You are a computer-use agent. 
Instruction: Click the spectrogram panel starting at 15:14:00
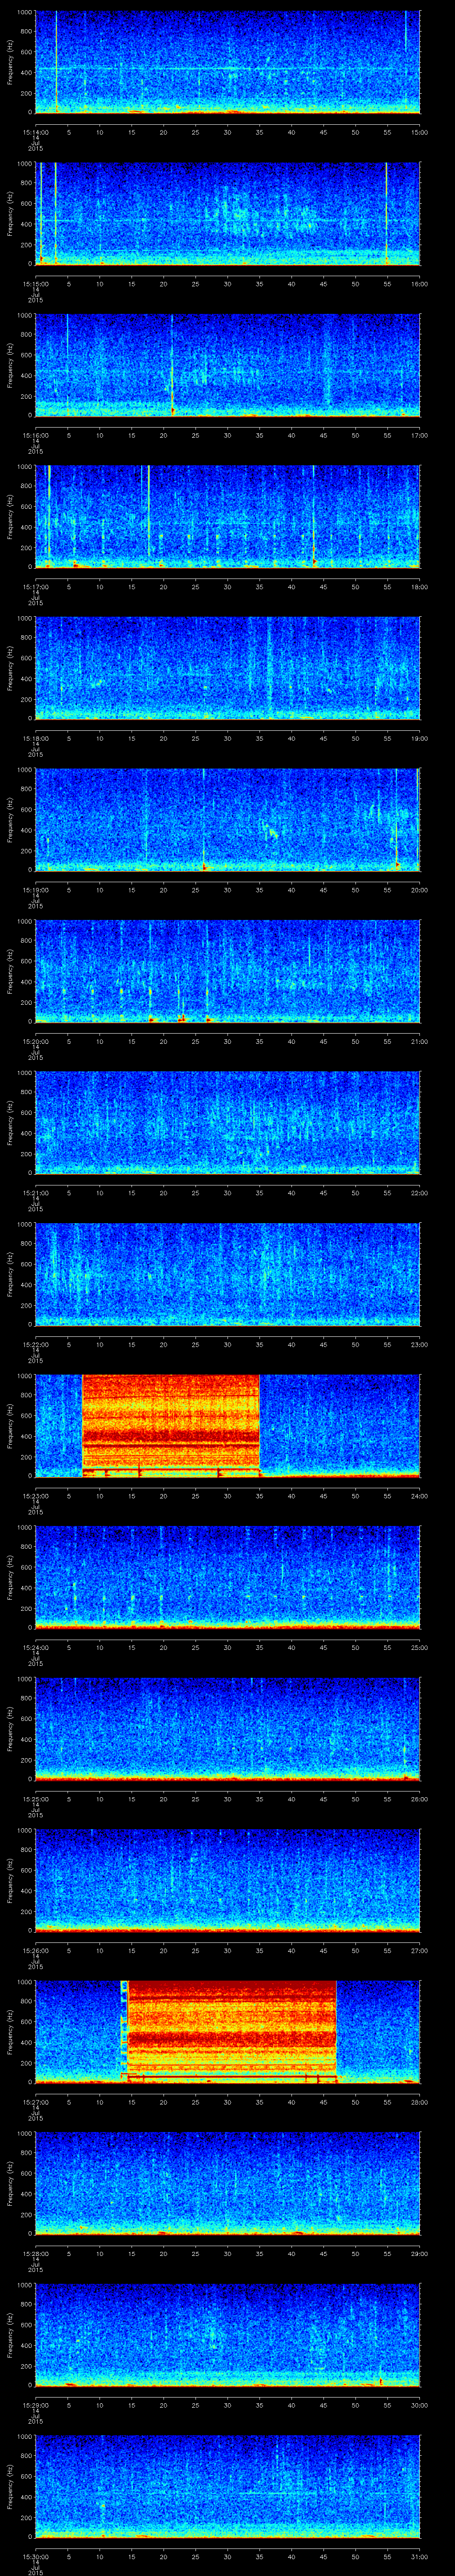(228, 62)
